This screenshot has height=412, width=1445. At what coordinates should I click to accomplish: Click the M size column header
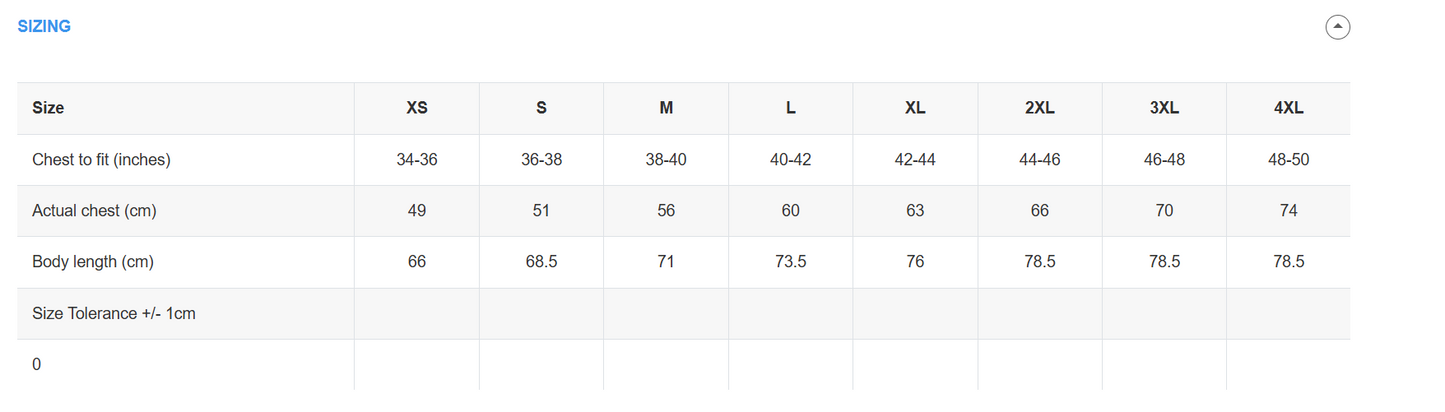(x=666, y=108)
